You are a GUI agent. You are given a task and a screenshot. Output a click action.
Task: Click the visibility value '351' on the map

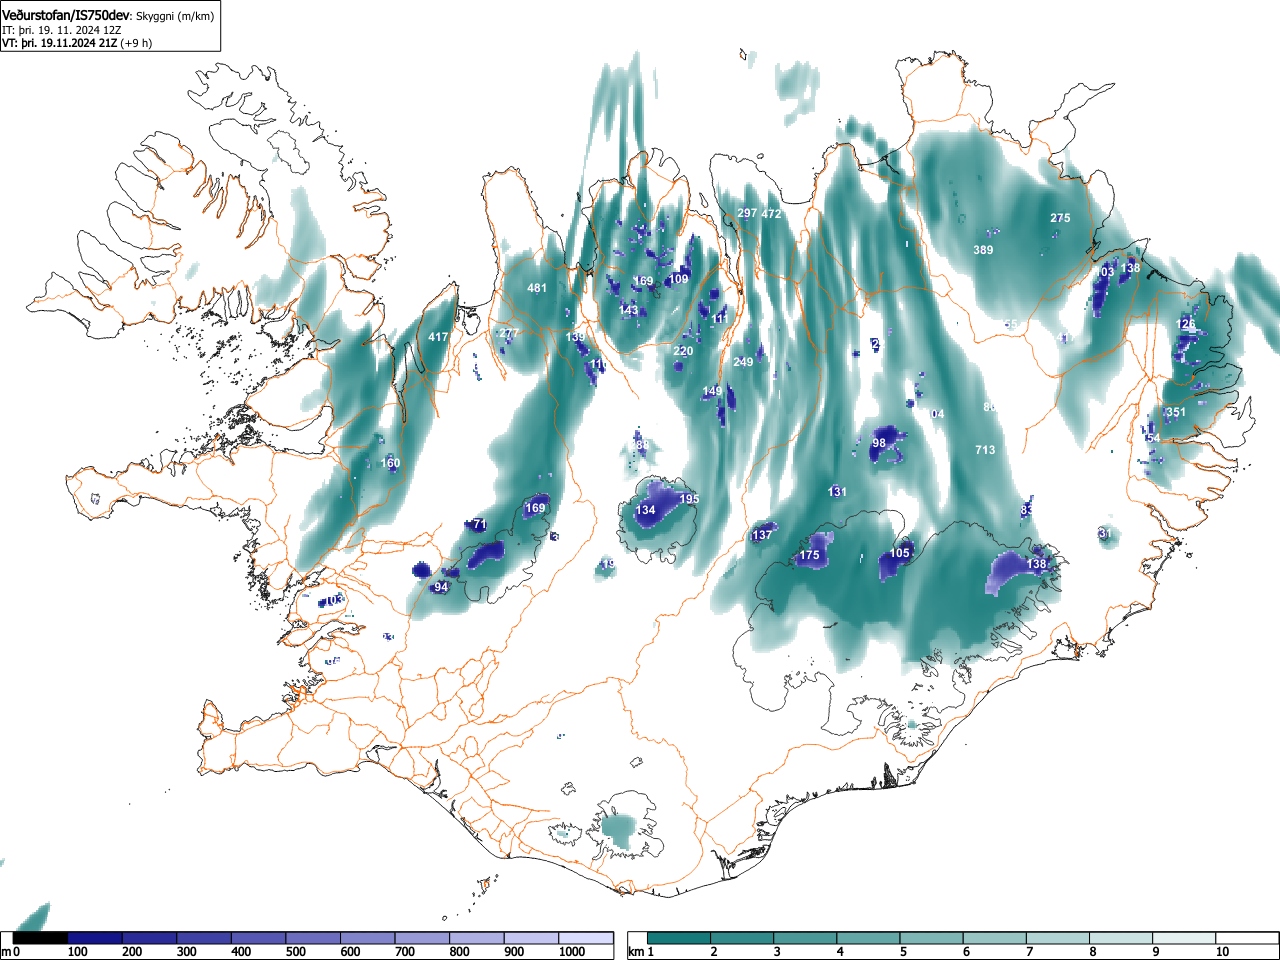click(1175, 412)
